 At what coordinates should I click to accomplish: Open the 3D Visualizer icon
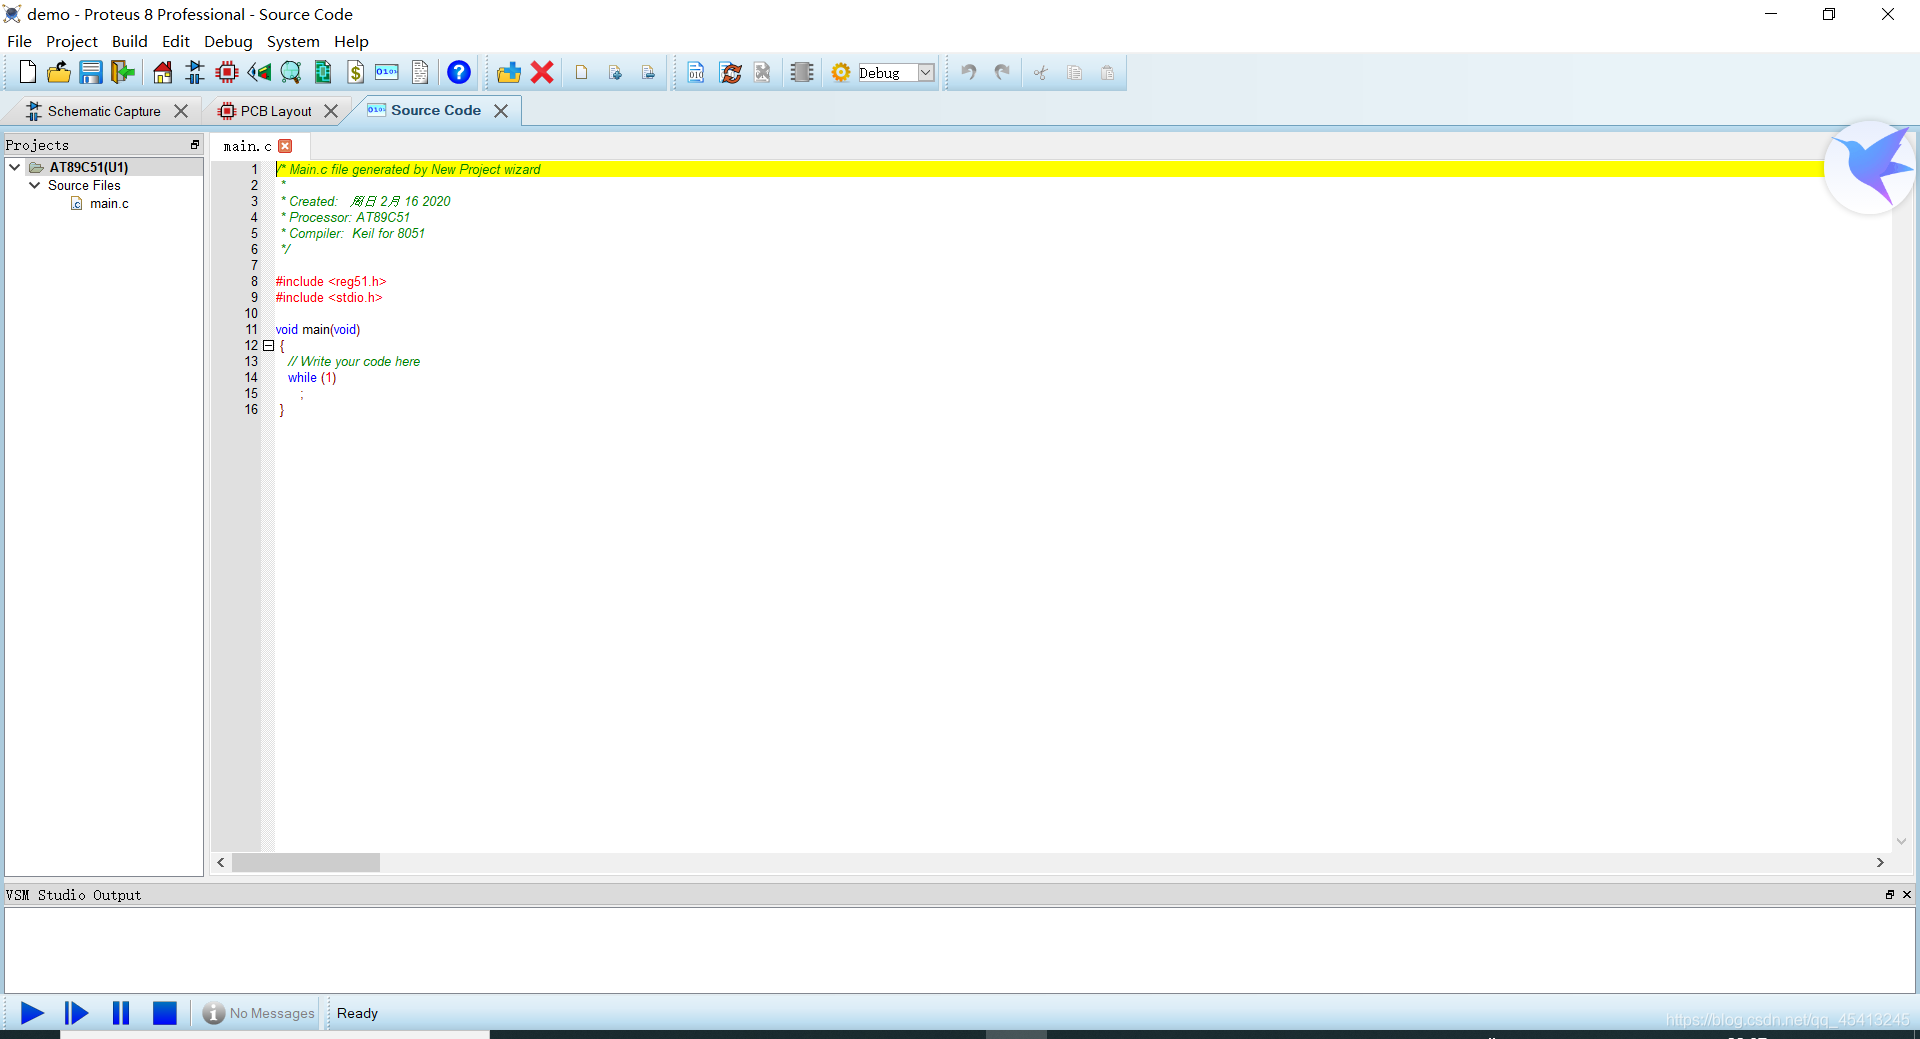click(x=259, y=72)
